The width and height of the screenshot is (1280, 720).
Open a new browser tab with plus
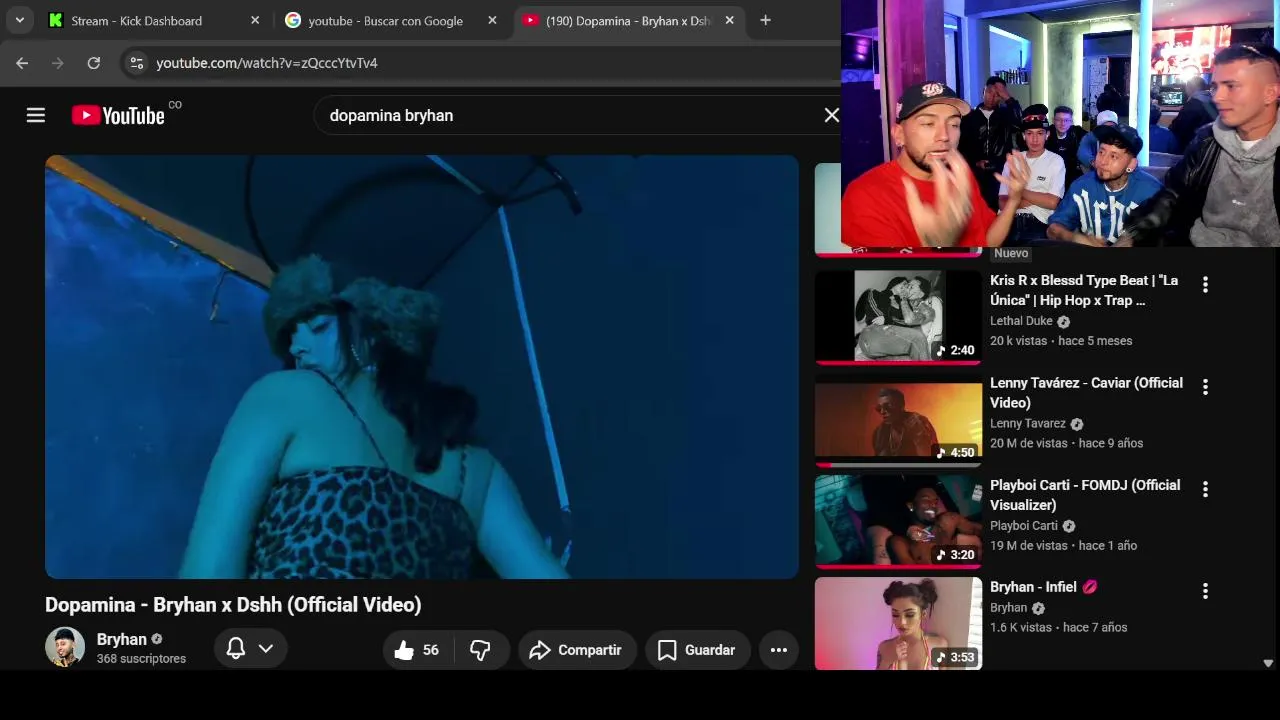tap(765, 20)
